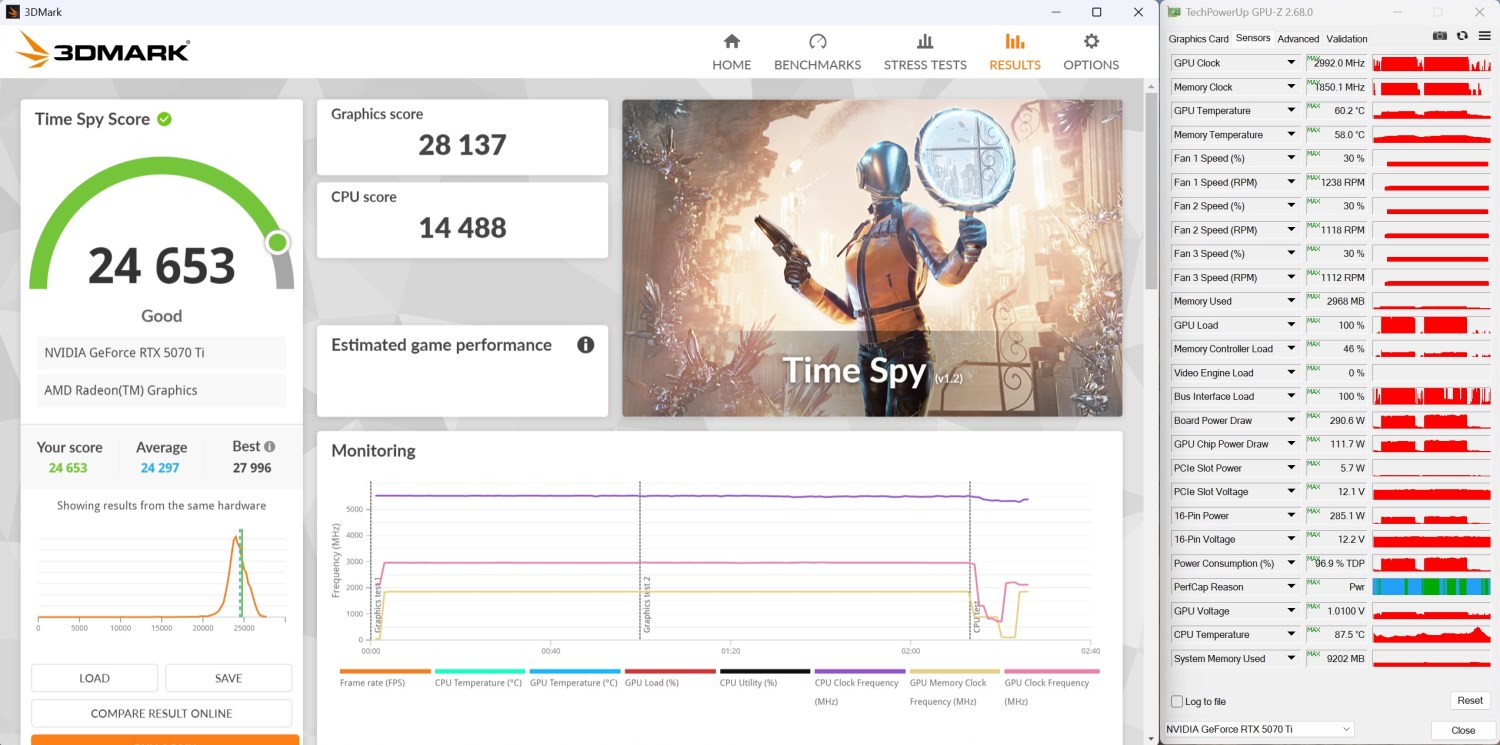Screen dimensions: 1500x745
Task: Click the 3DMark logo
Action: 102,49
